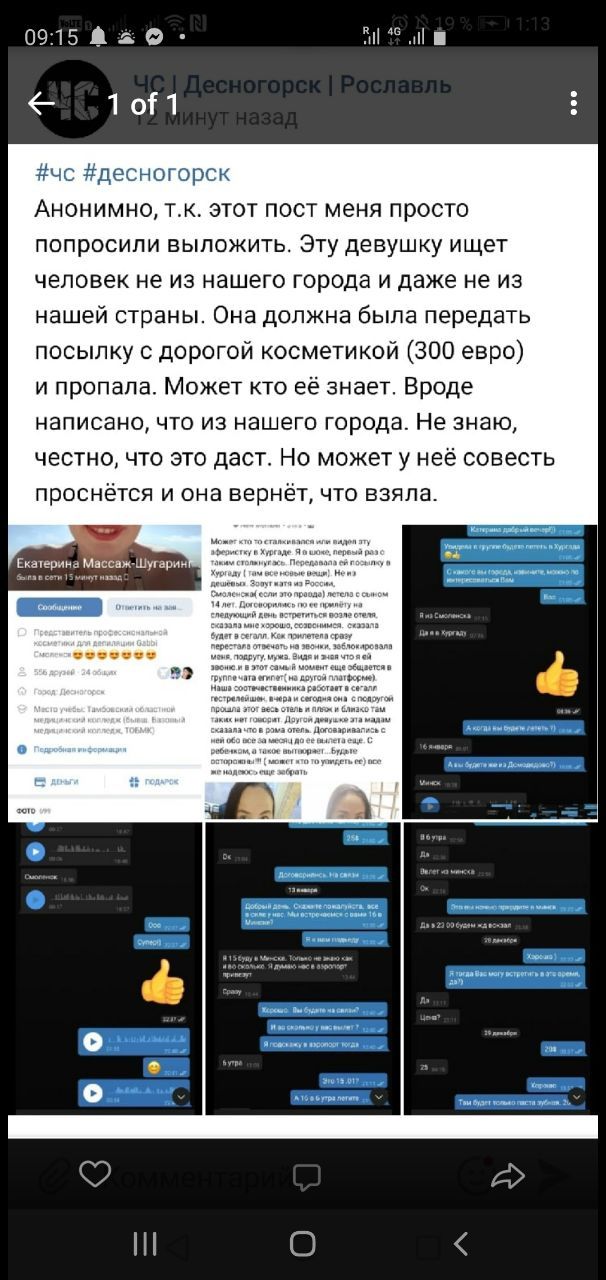
Task: Tap the back arrow in the viewer header
Action: tap(41, 103)
